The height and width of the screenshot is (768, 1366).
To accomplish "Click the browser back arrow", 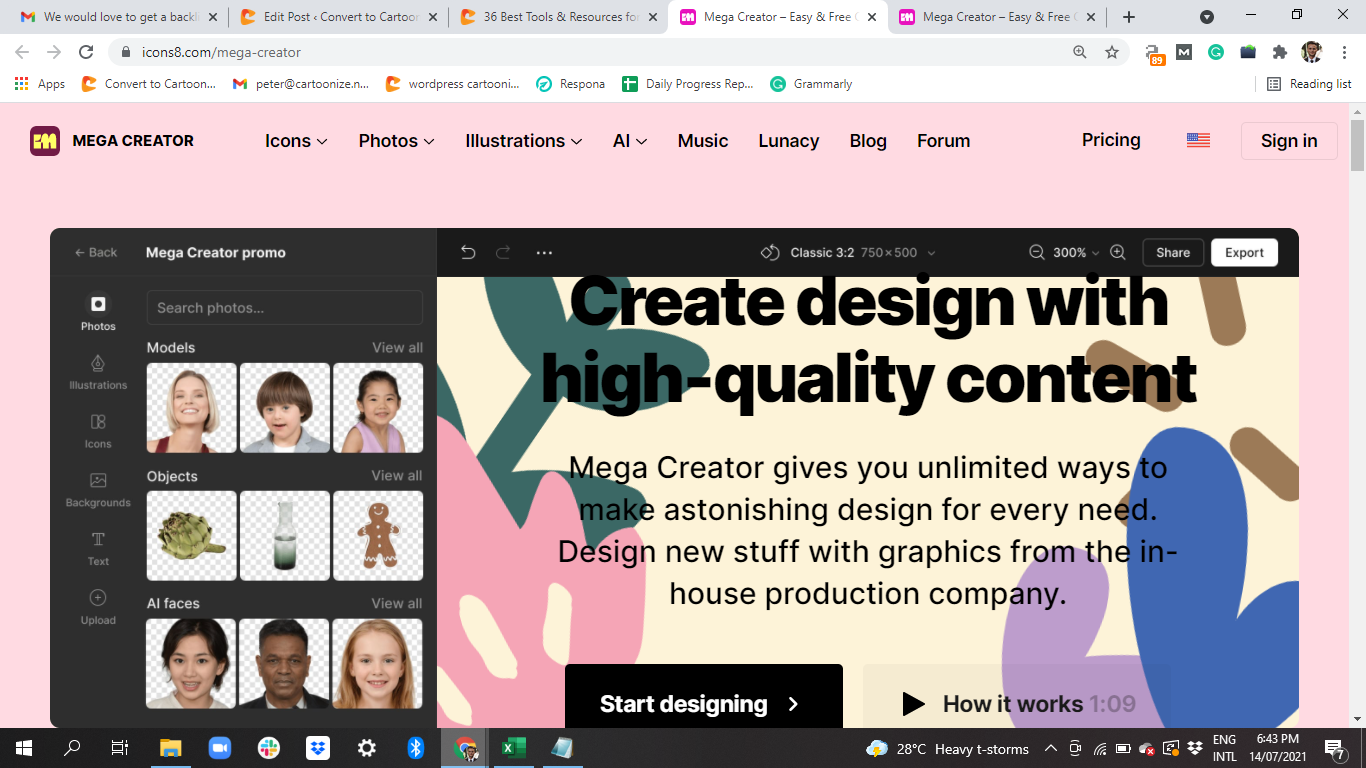I will [x=22, y=52].
